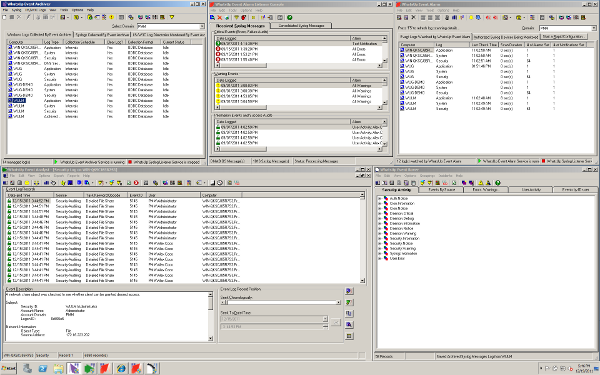Click the Seek Chronologically slider track

pos(281,302)
